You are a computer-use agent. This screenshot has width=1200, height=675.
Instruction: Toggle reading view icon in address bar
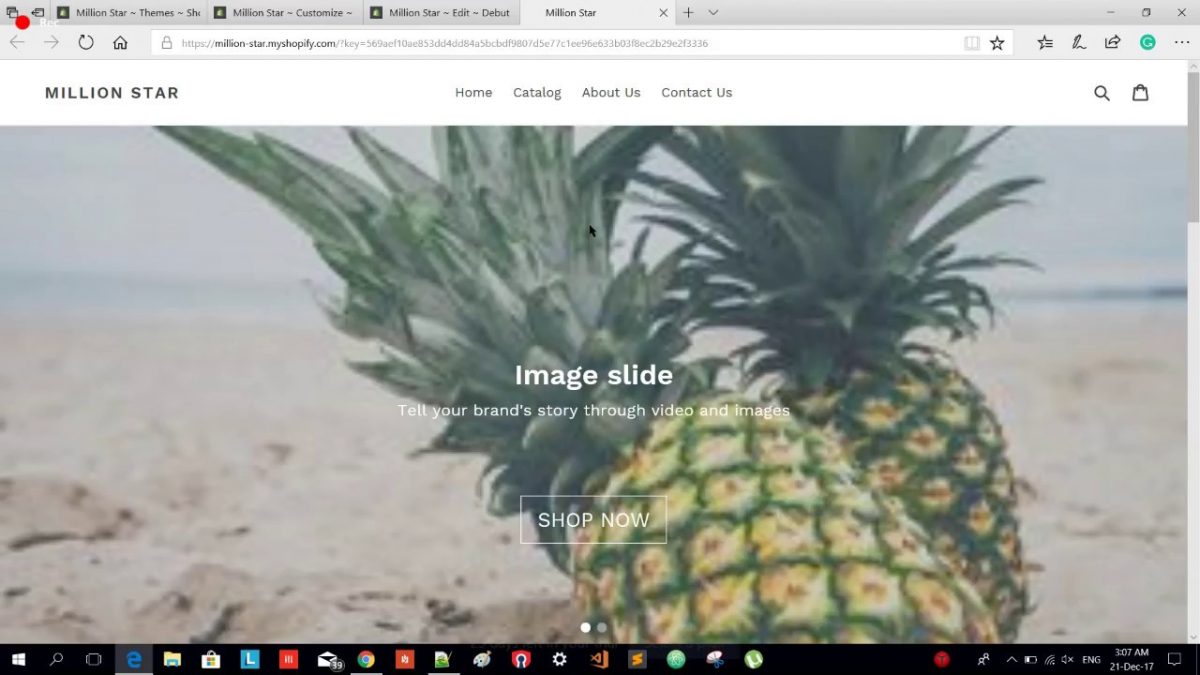click(x=971, y=43)
